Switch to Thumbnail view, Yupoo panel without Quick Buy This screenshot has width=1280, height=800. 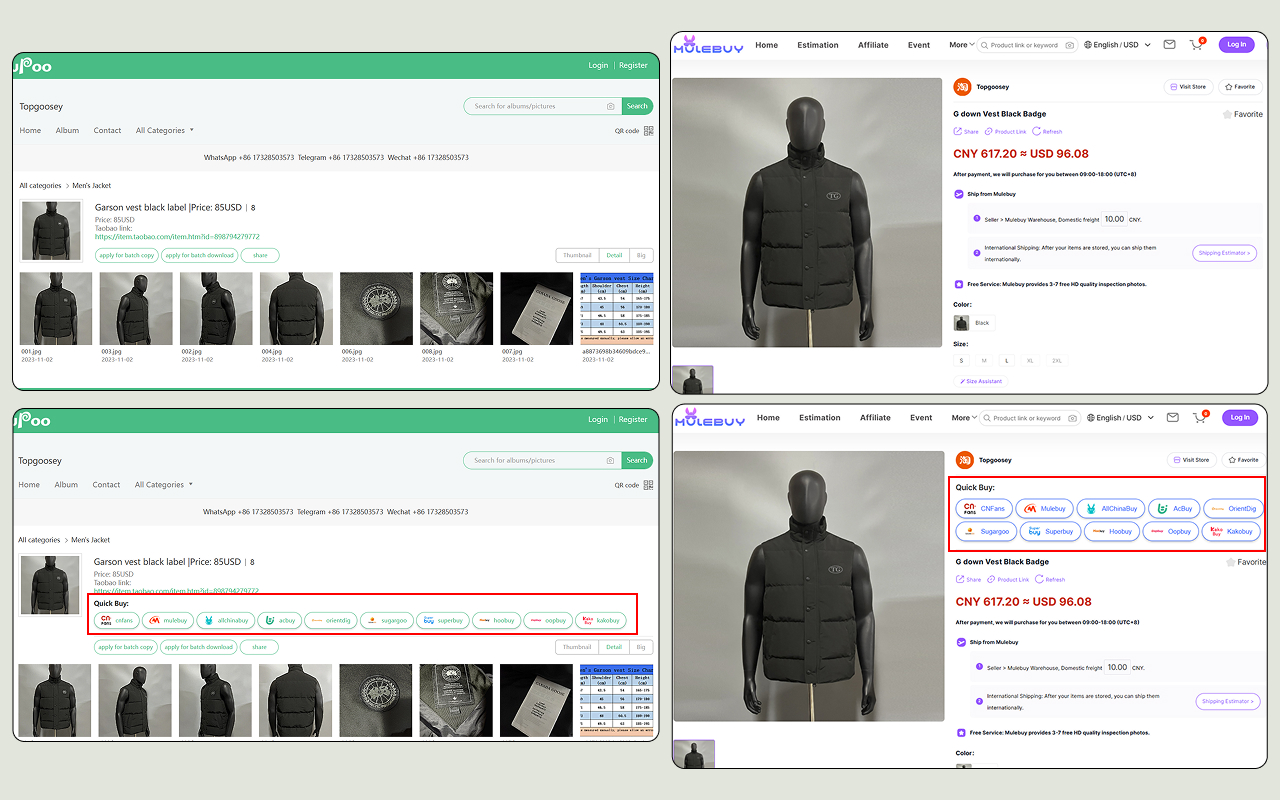[x=577, y=255]
